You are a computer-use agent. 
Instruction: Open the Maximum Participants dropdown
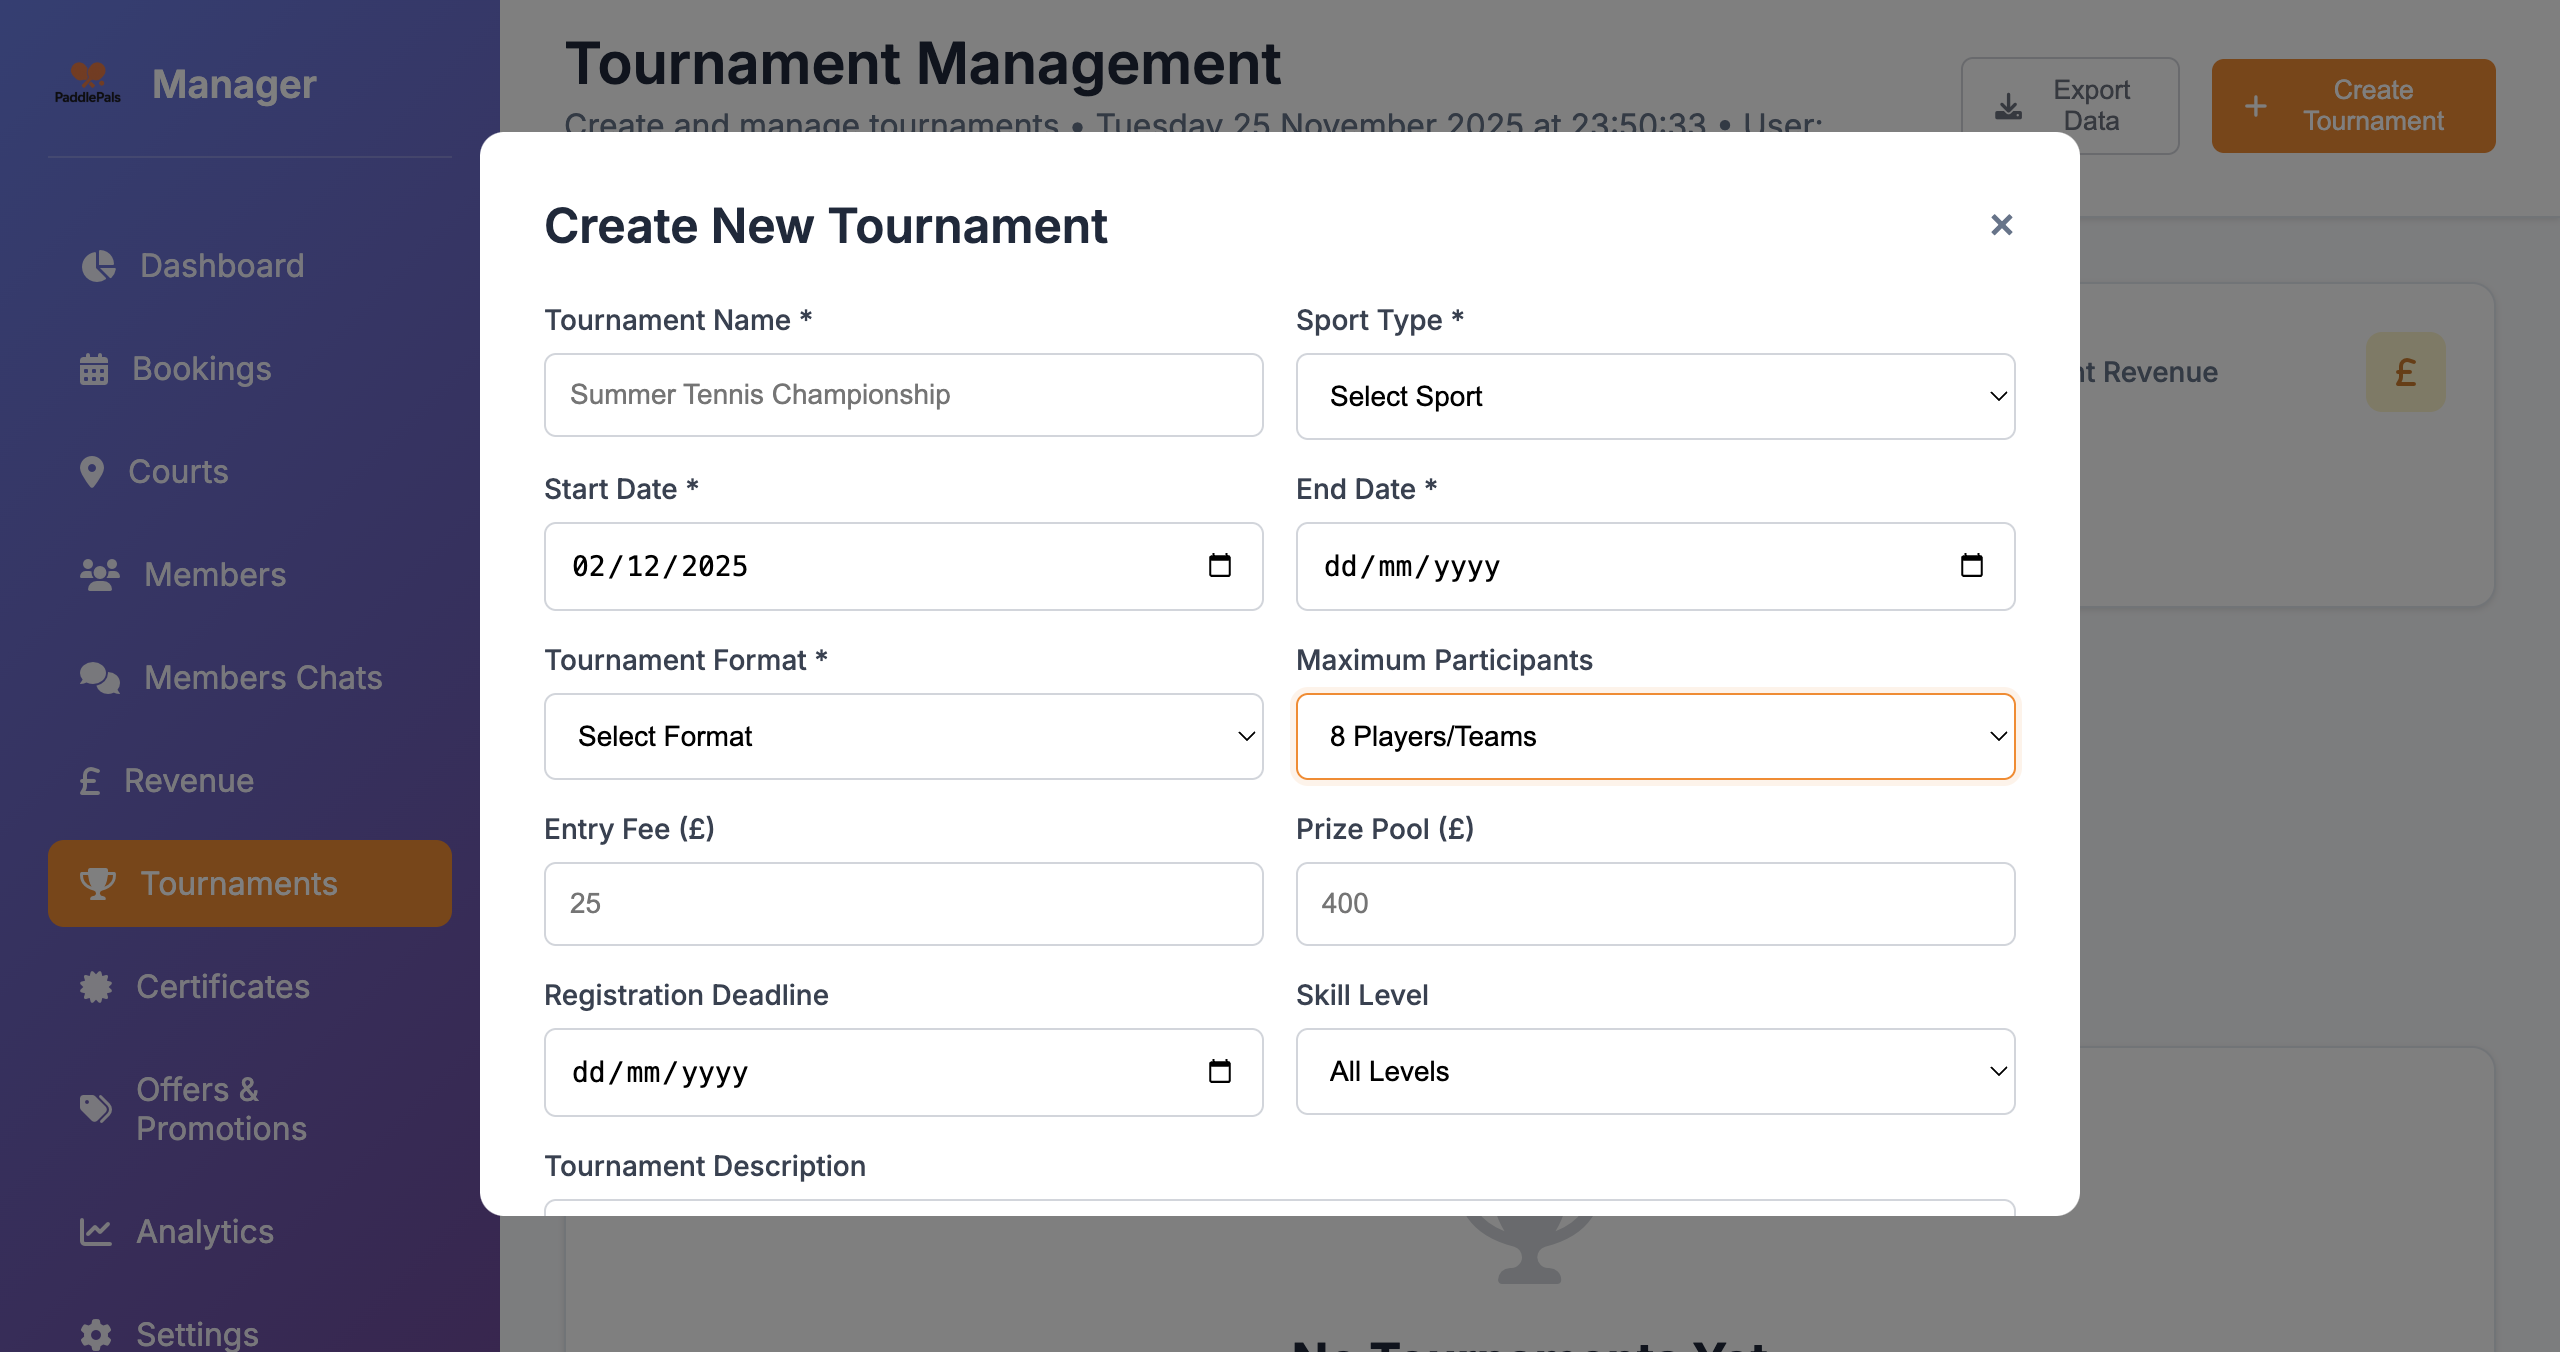[x=1655, y=736]
